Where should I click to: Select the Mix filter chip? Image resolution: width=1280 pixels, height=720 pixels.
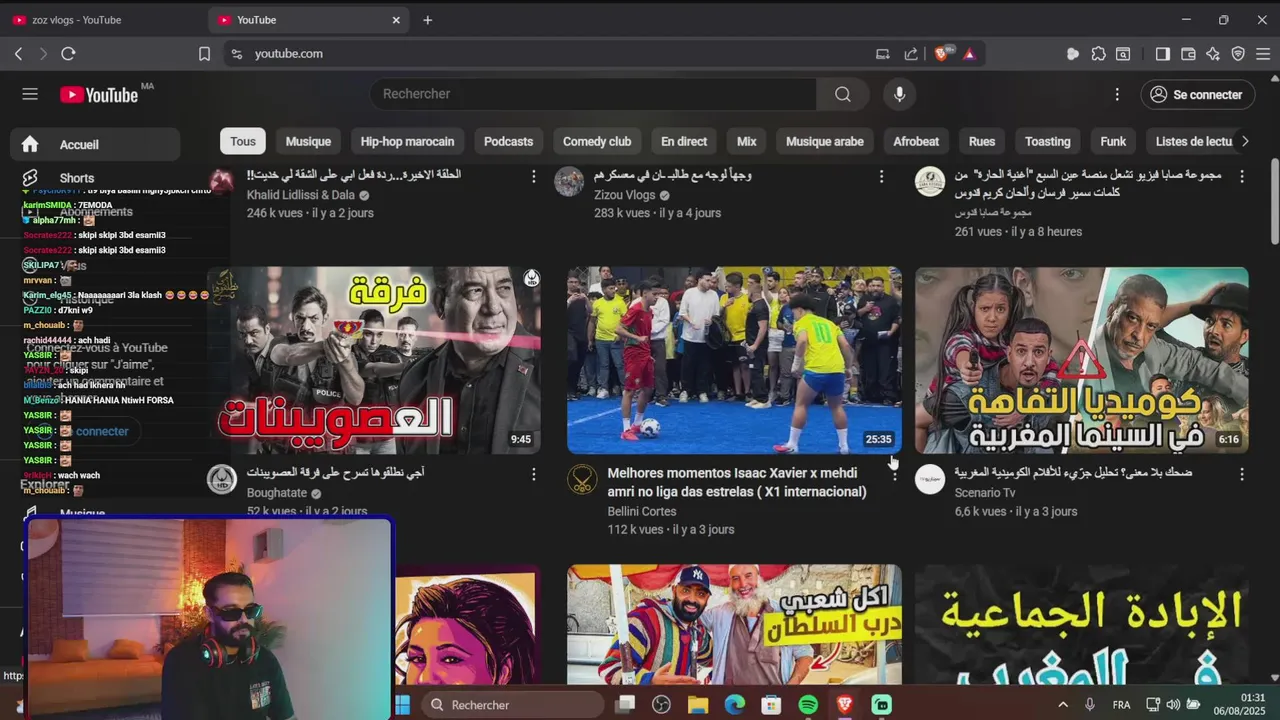pyautogui.click(x=747, y=141)
